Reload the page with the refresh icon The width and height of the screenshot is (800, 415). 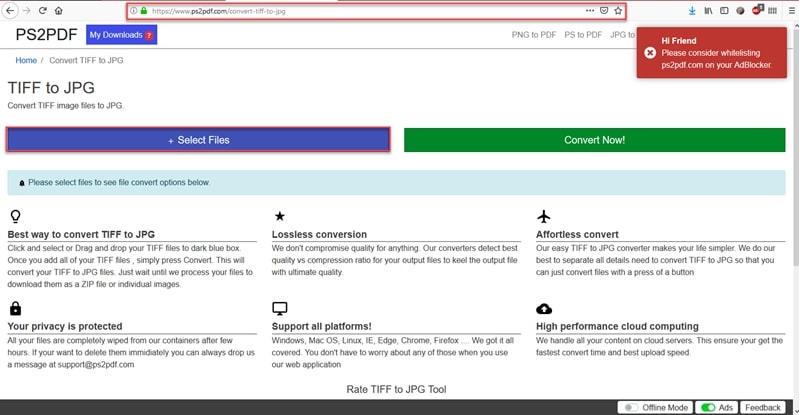pyautogui.click(x=41, y=10)
